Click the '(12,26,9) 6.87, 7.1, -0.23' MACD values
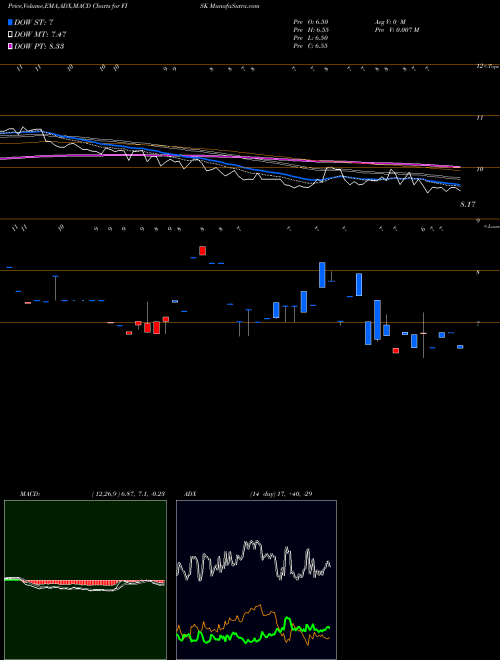Image resolution: width=500 pixels, height=660 pixels. [x=128, y=494]
